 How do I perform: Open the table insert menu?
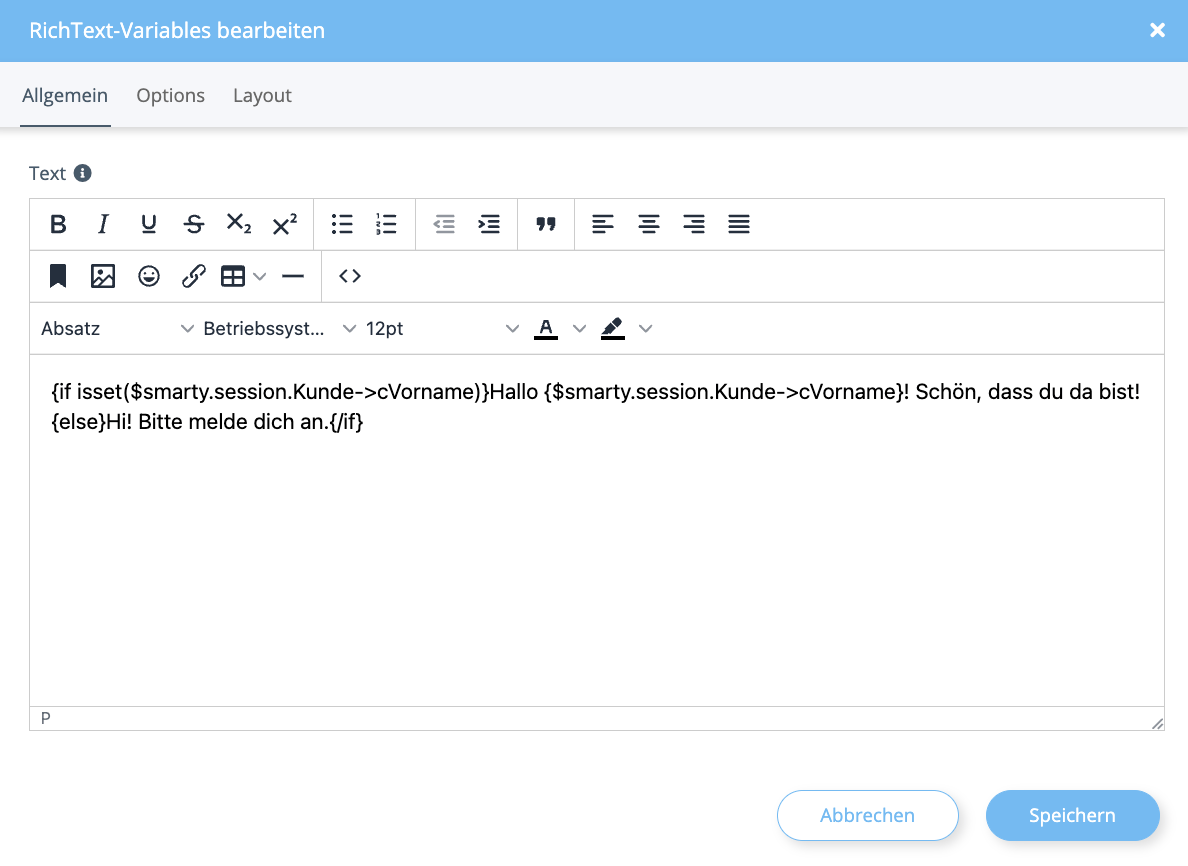242,276
